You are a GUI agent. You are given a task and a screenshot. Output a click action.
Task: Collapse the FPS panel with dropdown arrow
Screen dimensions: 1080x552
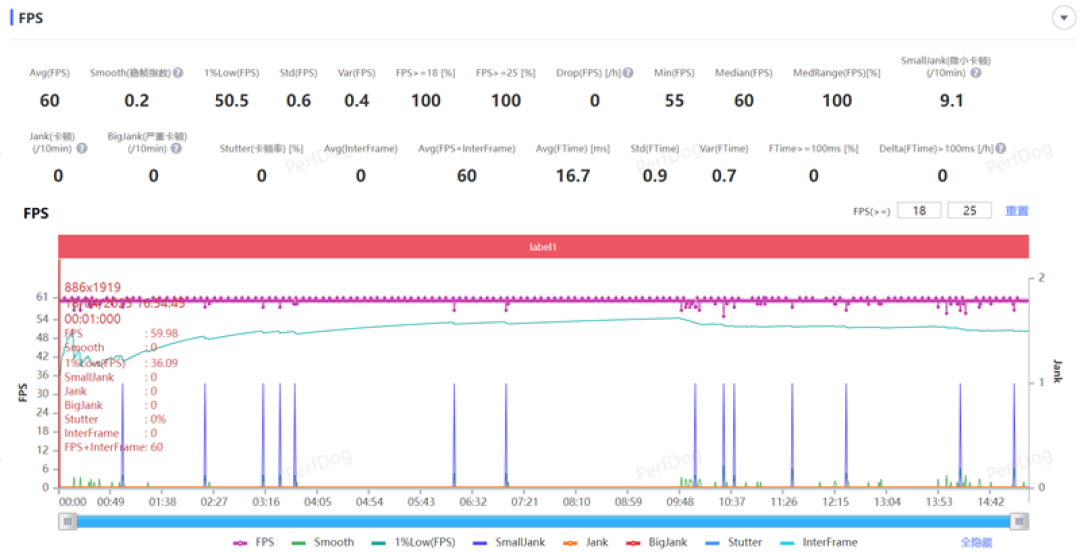[1063, 18]
